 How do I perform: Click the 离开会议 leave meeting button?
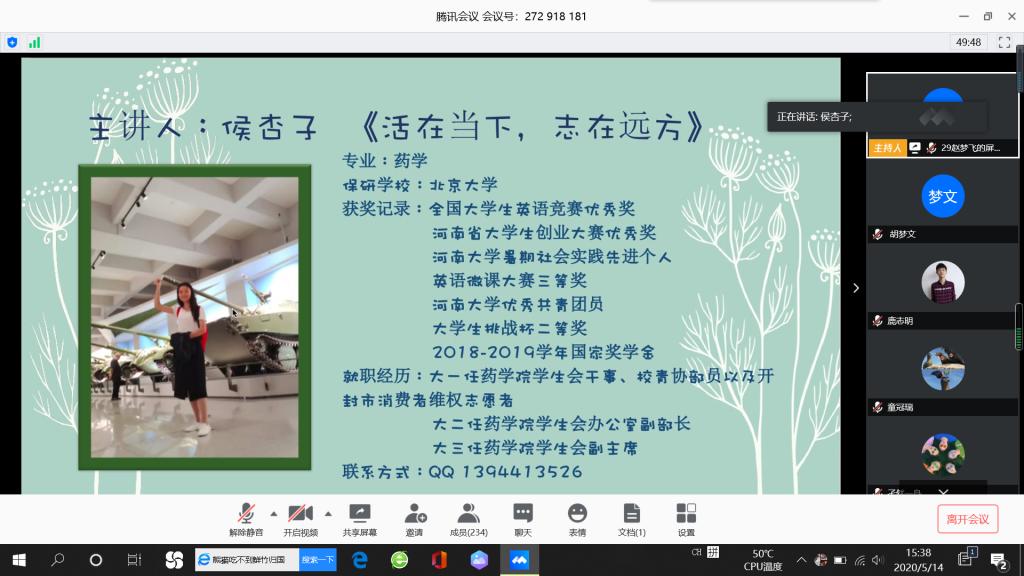[968, 519]
